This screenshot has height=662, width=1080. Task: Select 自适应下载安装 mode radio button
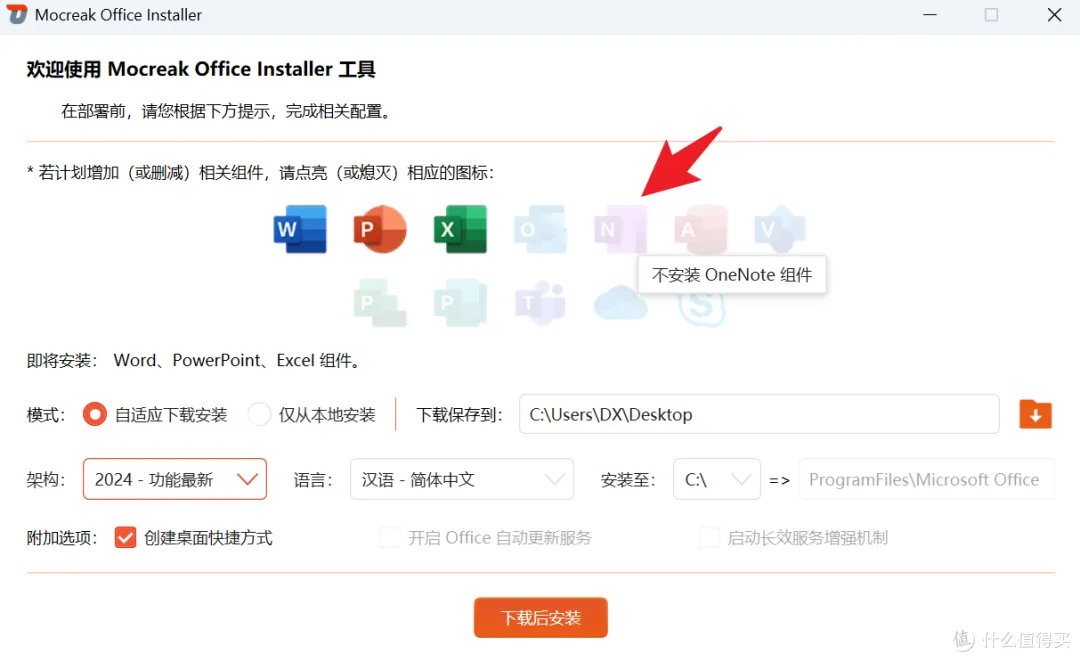(94, 414)
